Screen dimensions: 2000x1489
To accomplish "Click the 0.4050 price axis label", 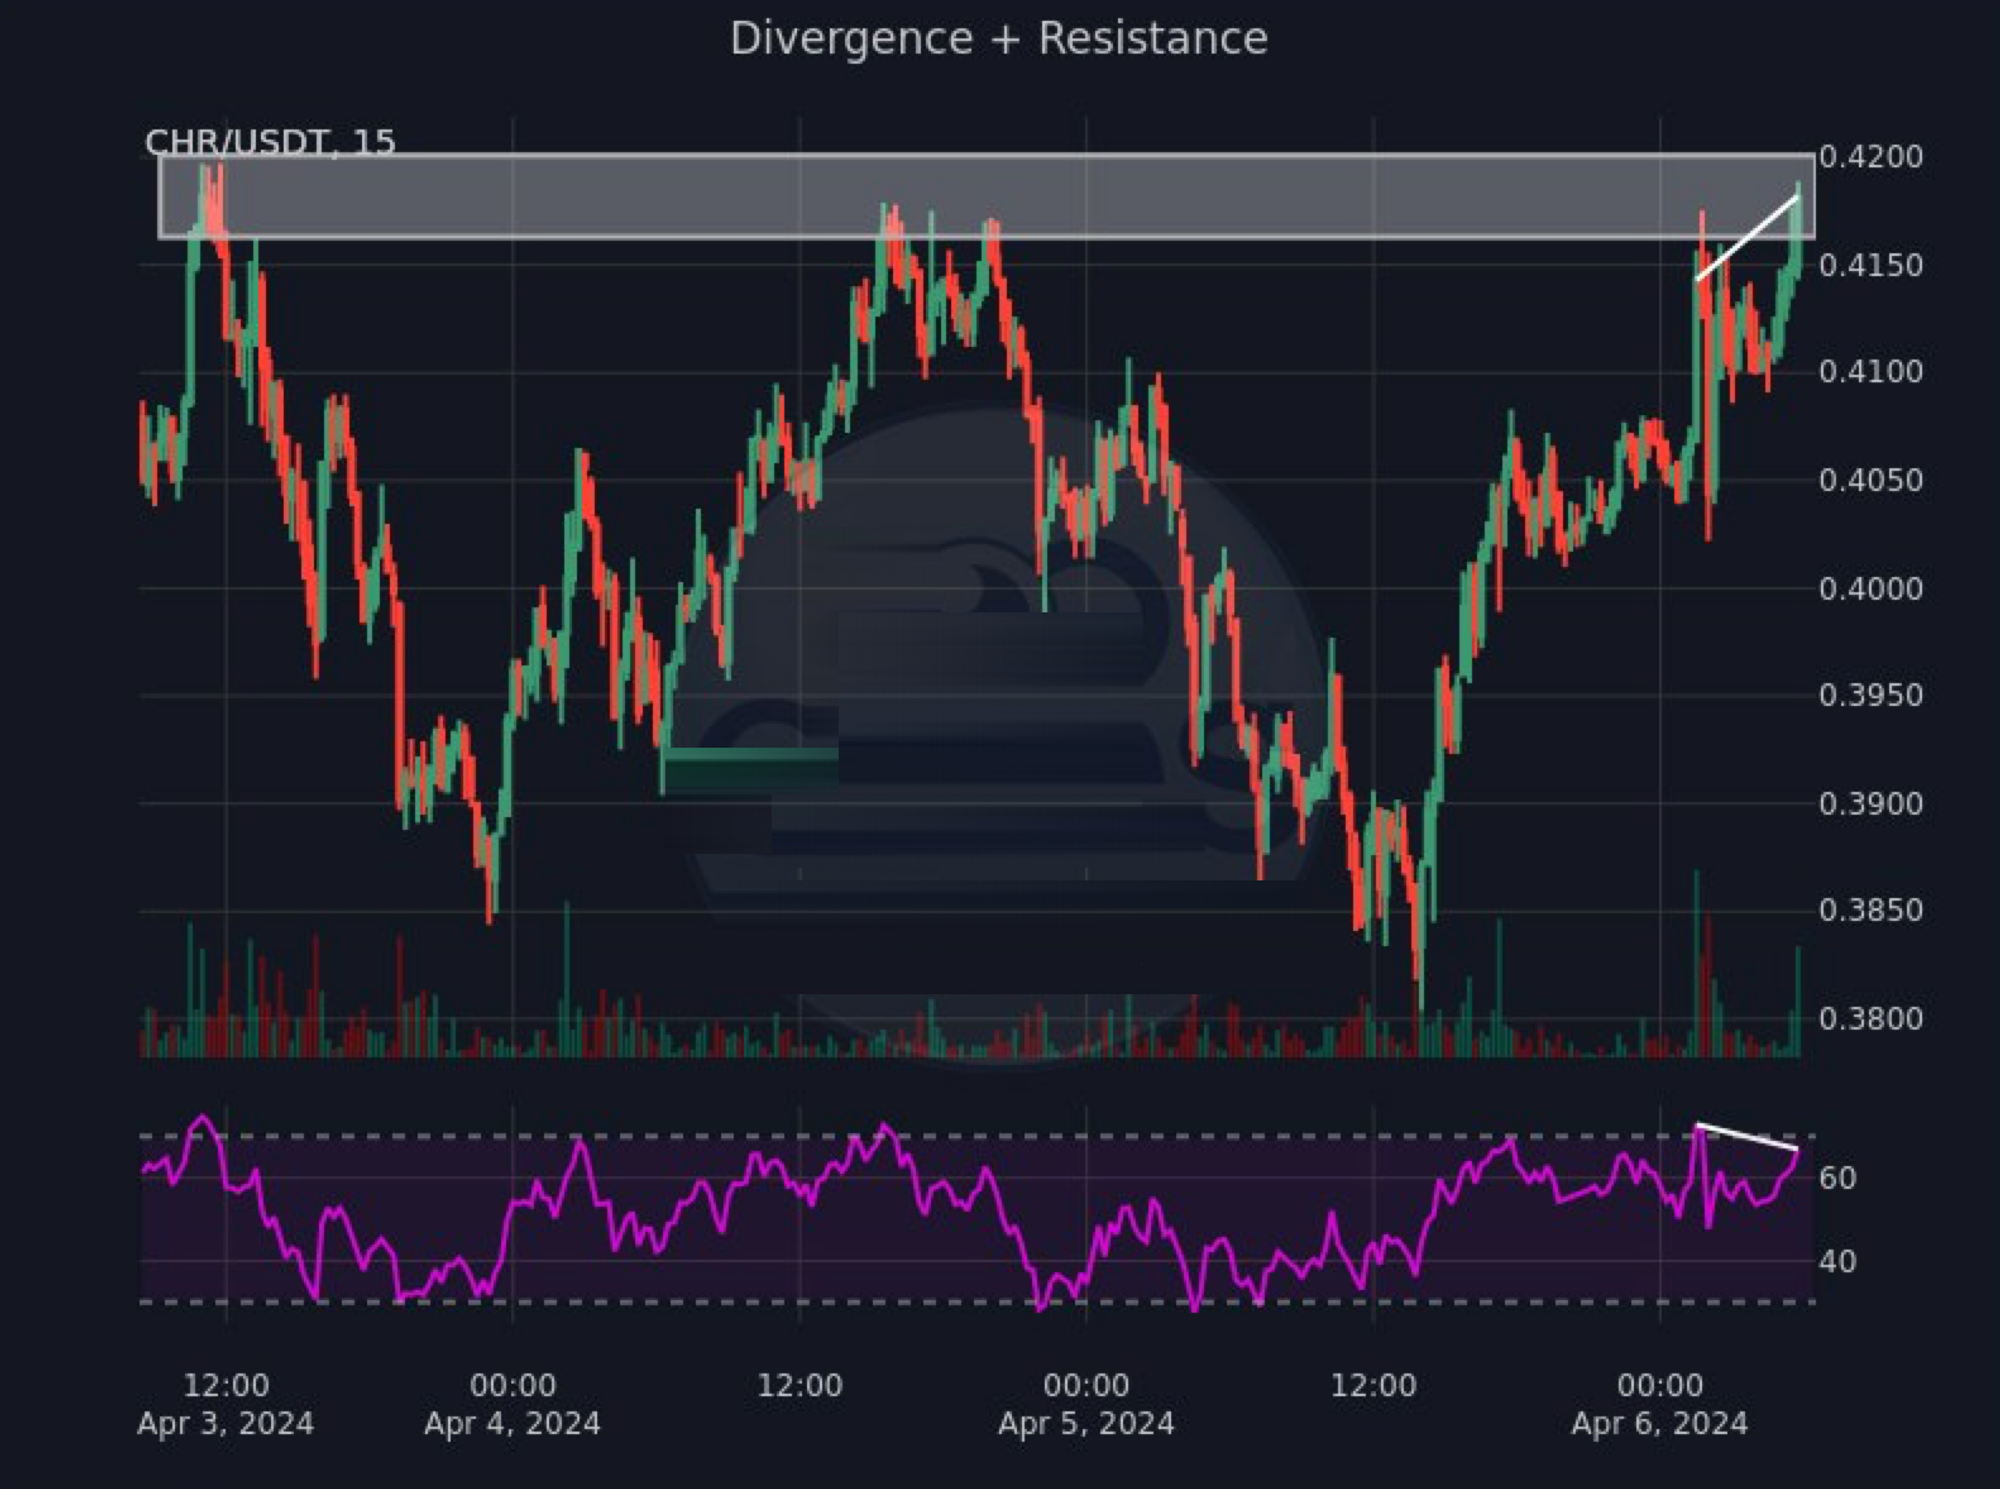I will [1870, 480].
